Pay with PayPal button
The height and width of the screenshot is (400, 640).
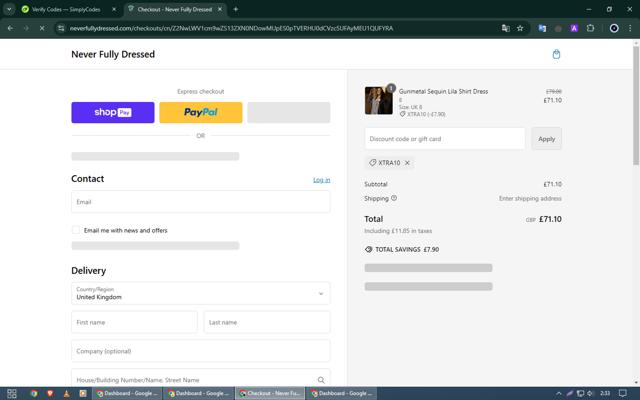[x=200, y=112]
